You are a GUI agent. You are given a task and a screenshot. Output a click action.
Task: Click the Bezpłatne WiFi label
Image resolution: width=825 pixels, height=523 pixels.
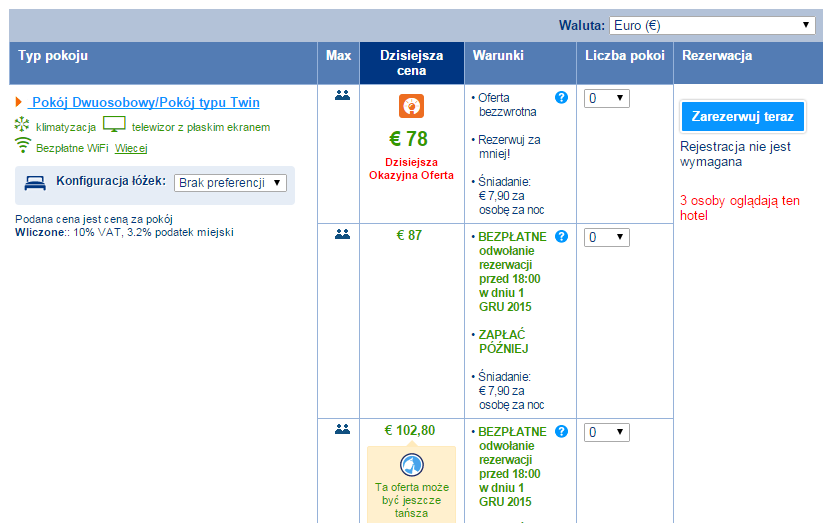coord(72,148)
